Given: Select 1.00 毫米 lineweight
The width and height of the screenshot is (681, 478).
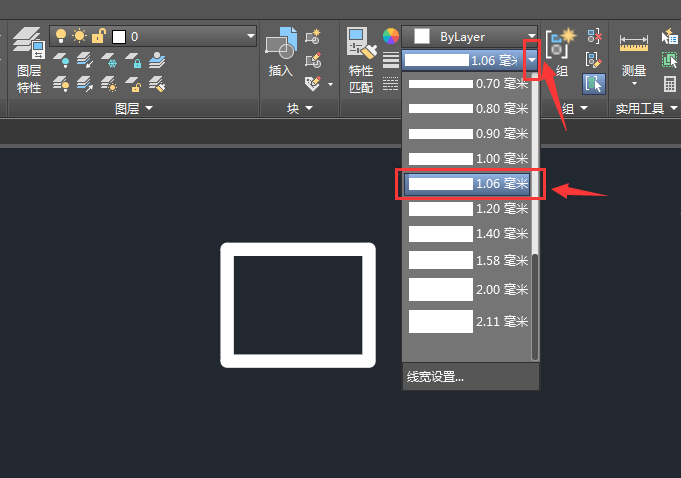Looking at the screenshot, I should (468, 158).
